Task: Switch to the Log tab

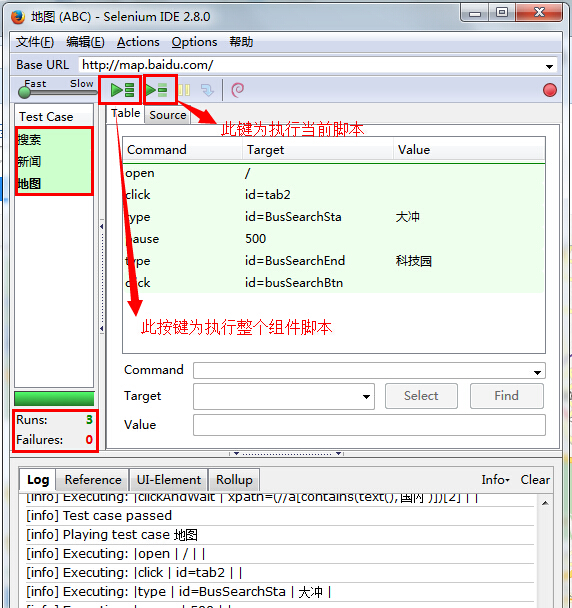Action: pyautogui.click(x=38, y=480)
